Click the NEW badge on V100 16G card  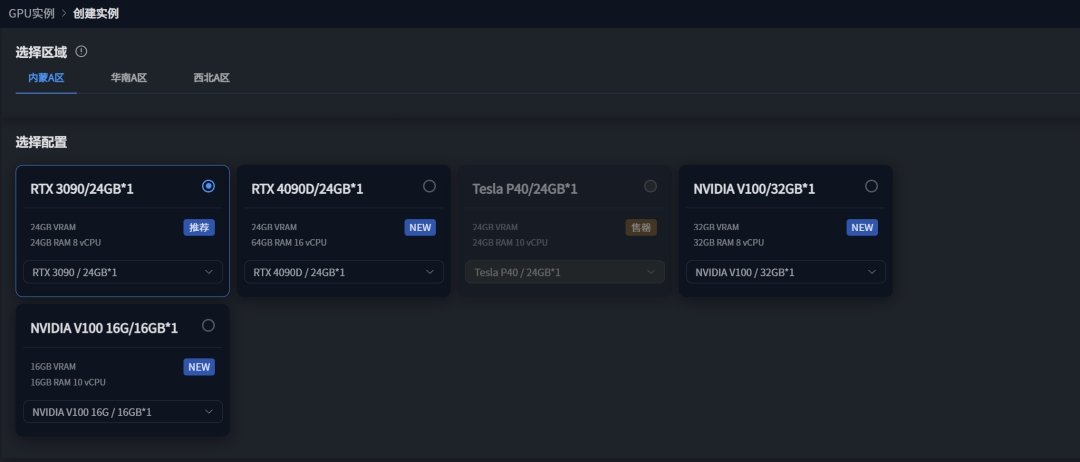(x=199, y=367)
